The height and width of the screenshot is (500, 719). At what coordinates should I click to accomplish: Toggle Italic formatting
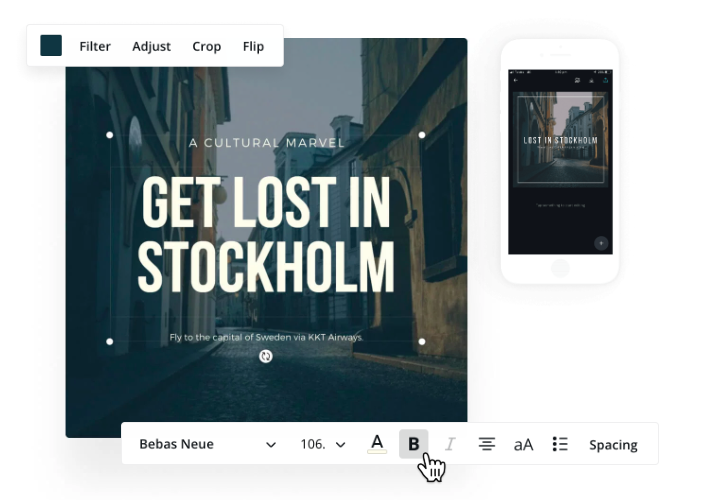pyautogui.click(x=450, y=444)
